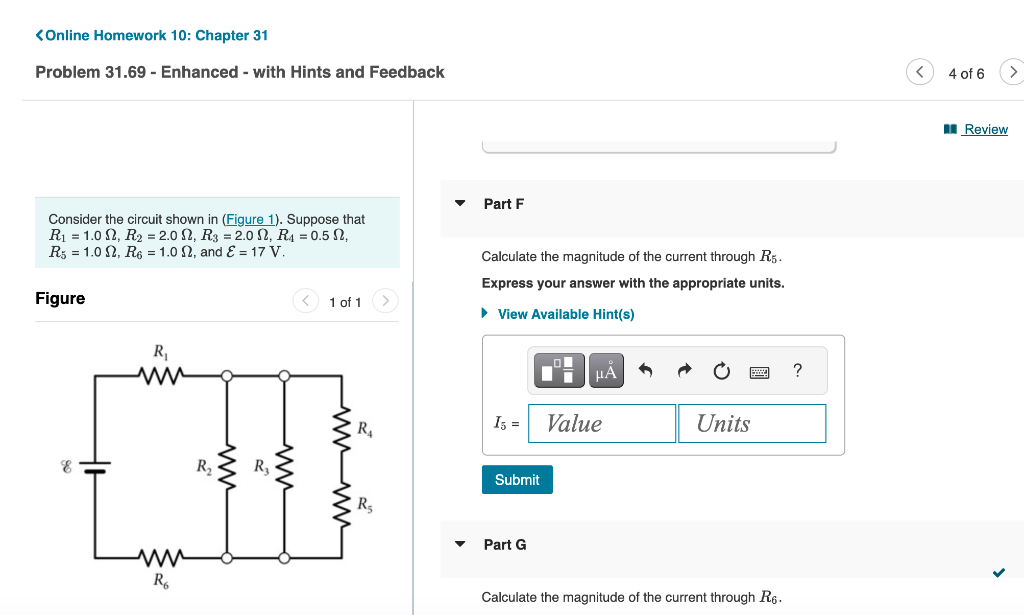Screen dimensions: 1024x615
Task: Reset the answer using the circular reset icon
Action: (722, 370)
